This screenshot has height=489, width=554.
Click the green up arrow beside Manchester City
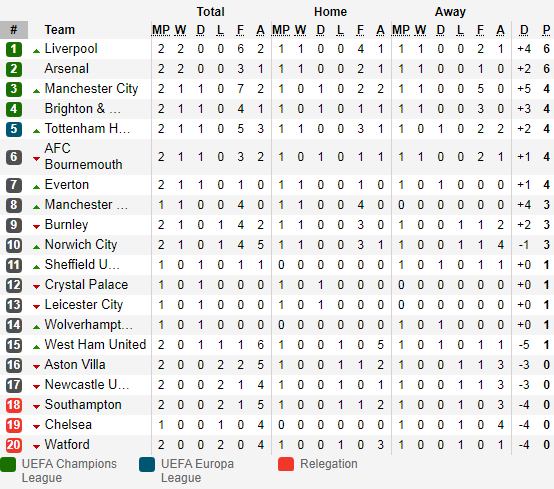pyautogui.click(x=36, y=91)
